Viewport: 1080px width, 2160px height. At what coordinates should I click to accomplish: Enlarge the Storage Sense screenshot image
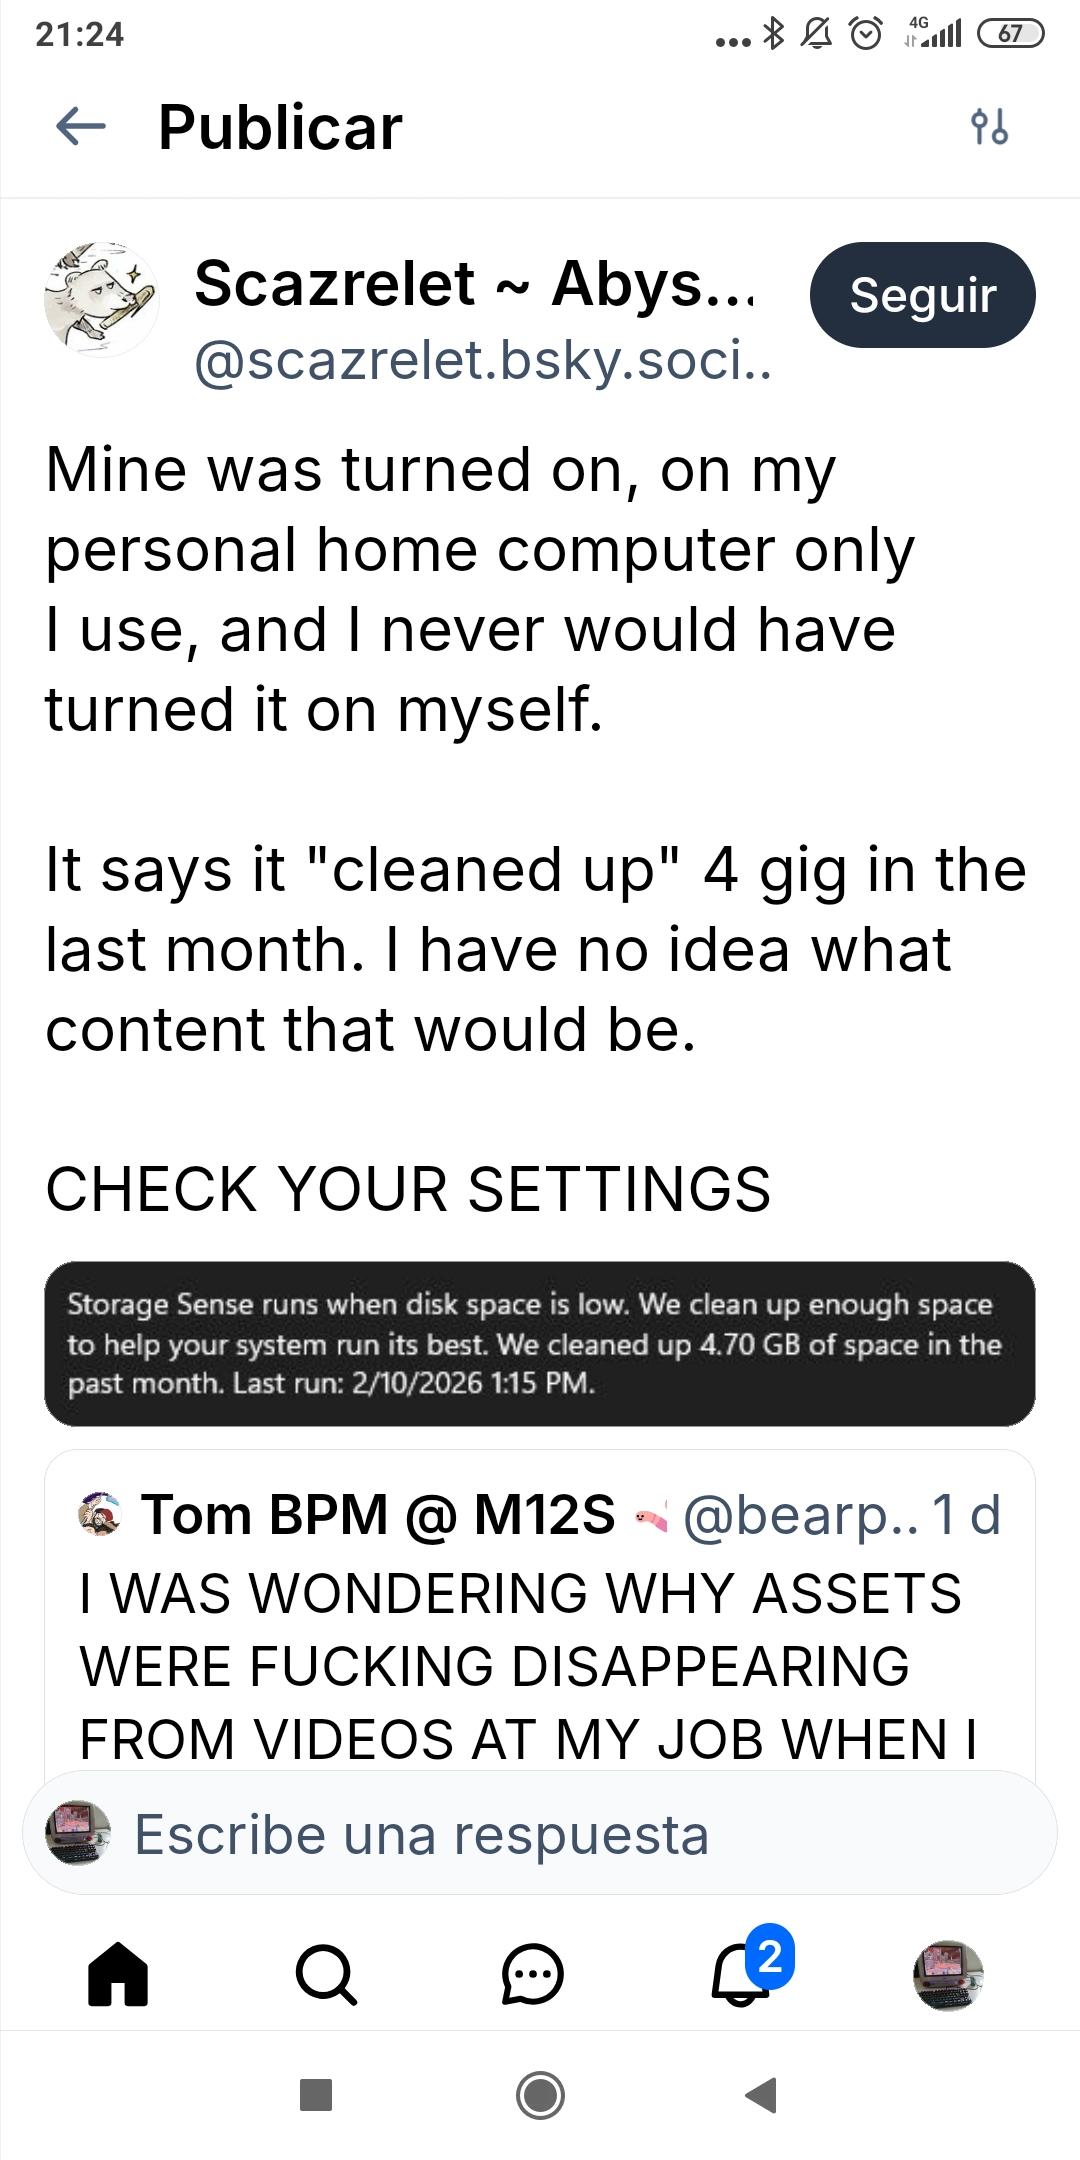click(539, 1343)
